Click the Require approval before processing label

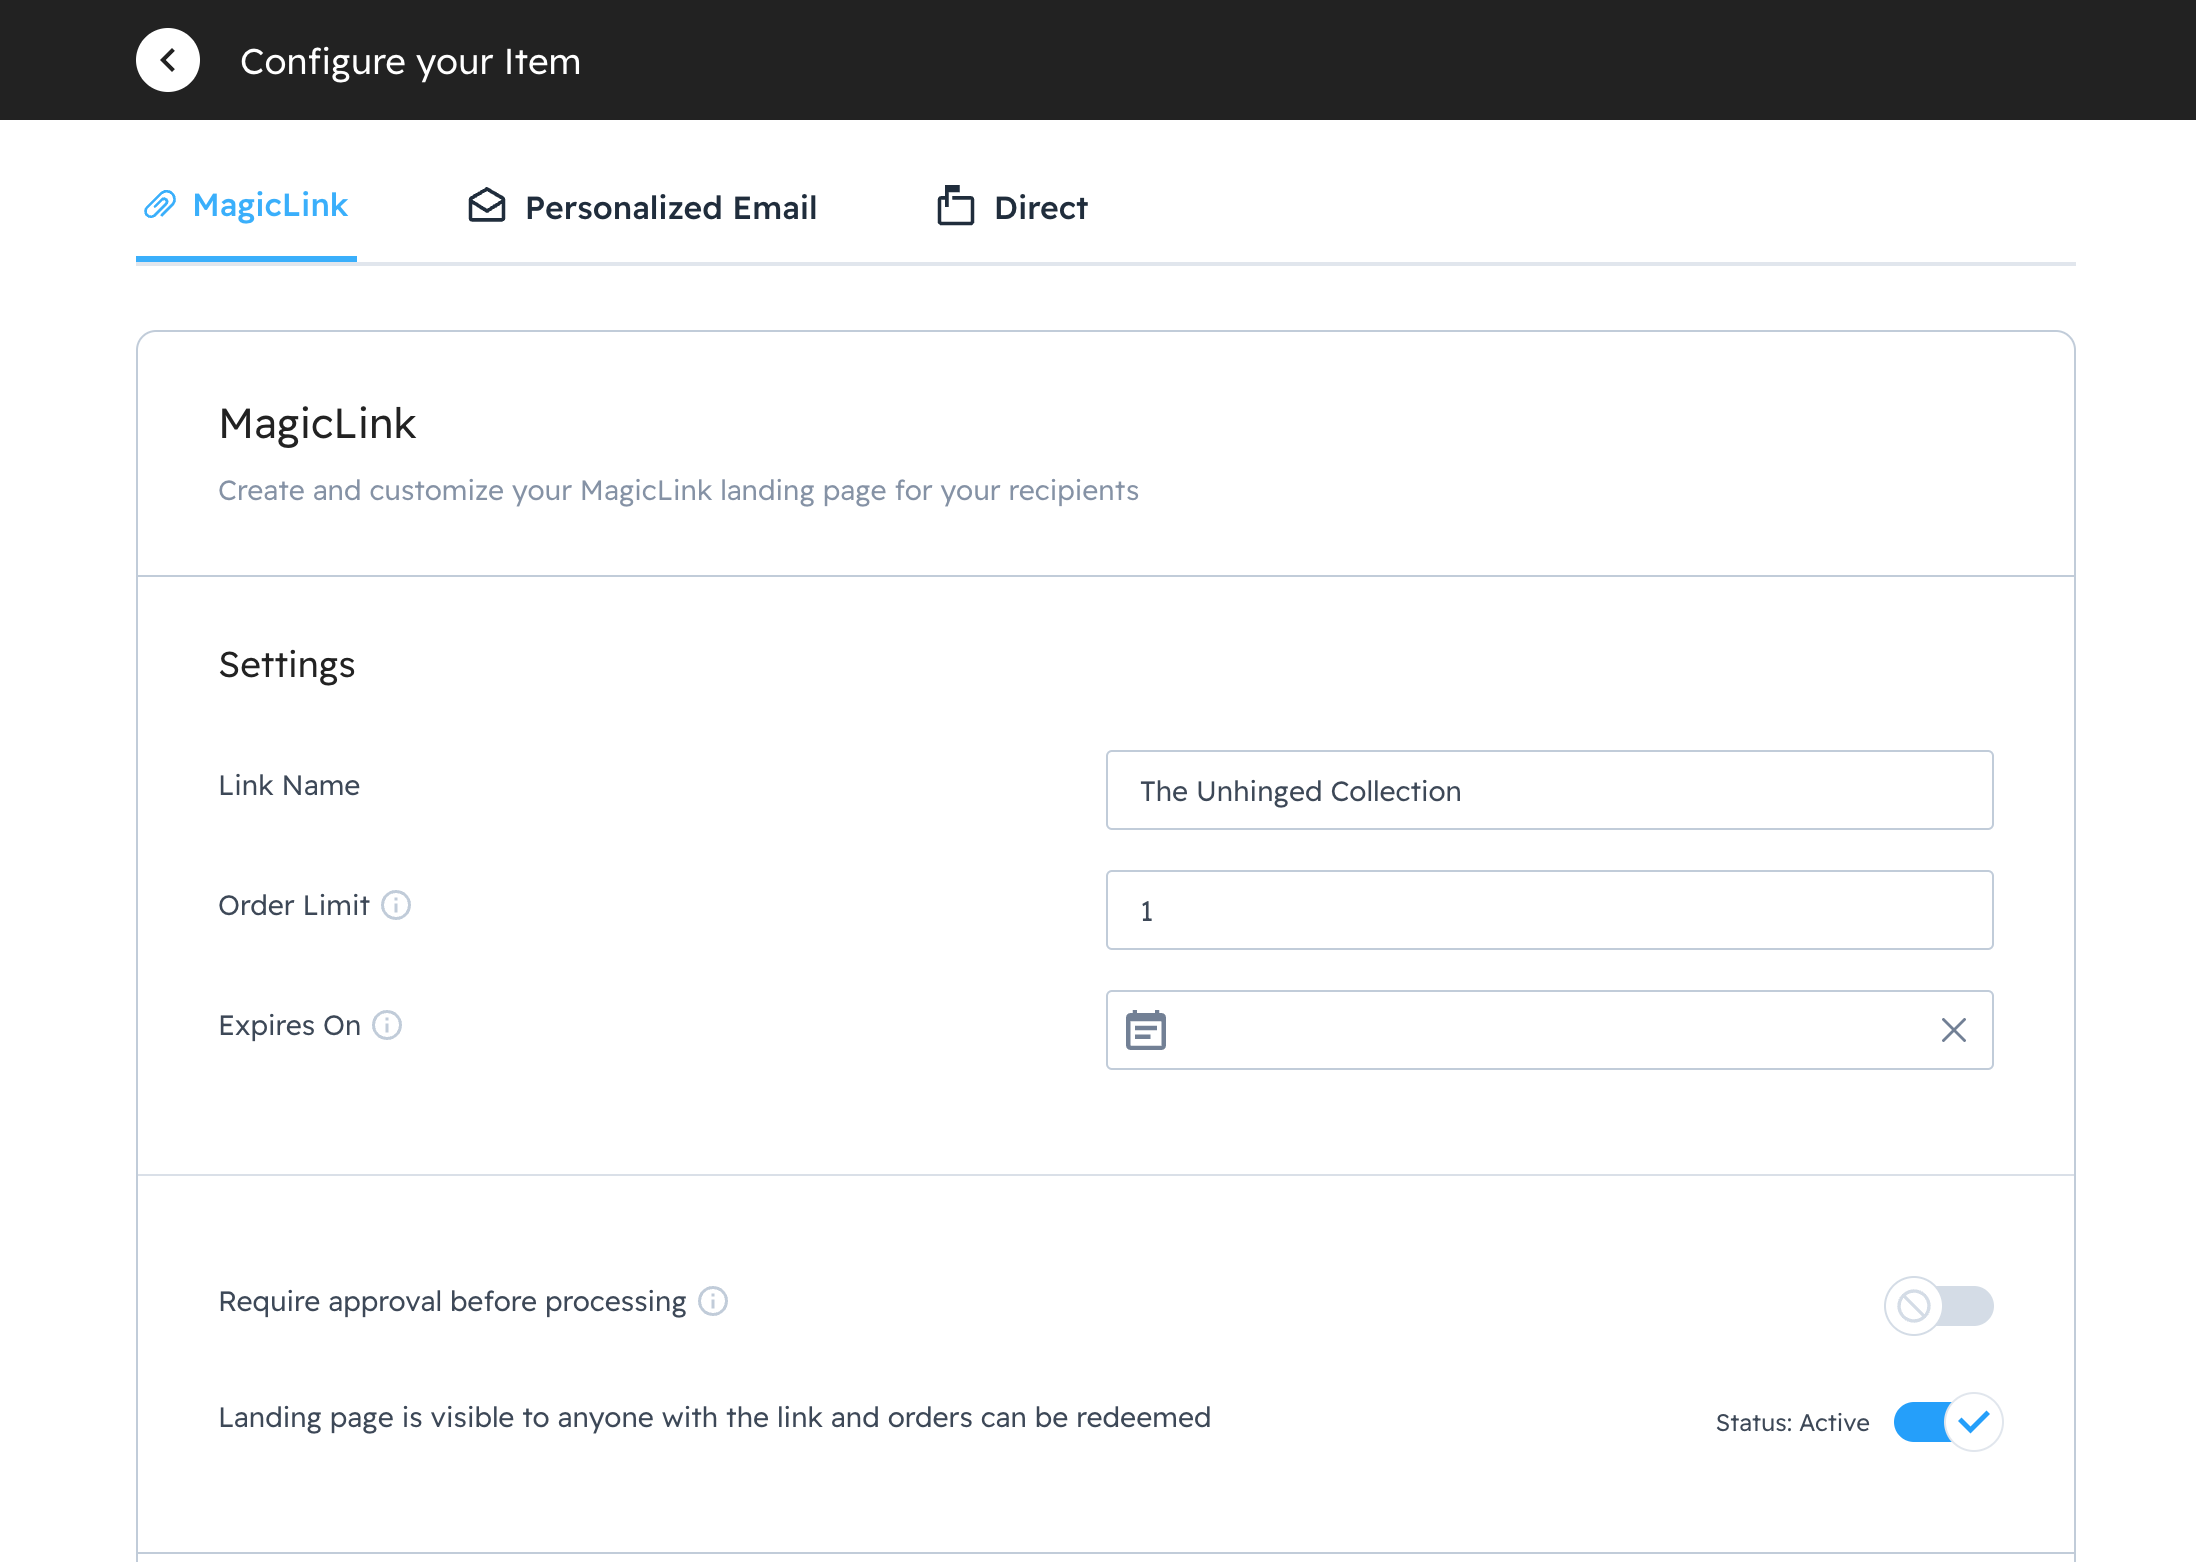coord(452,1301)
